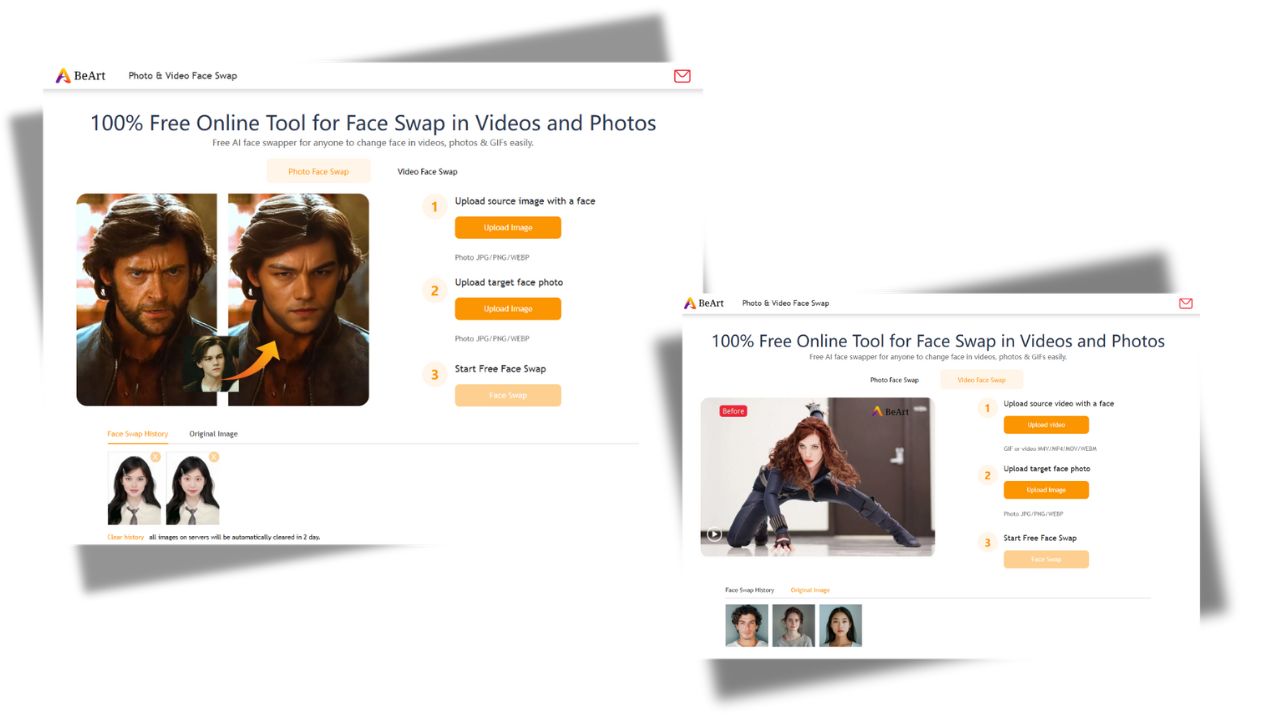Open Photo & Video Face Swap on photo page
Screen dimensions: 1280x720
(x=183, y=76)
